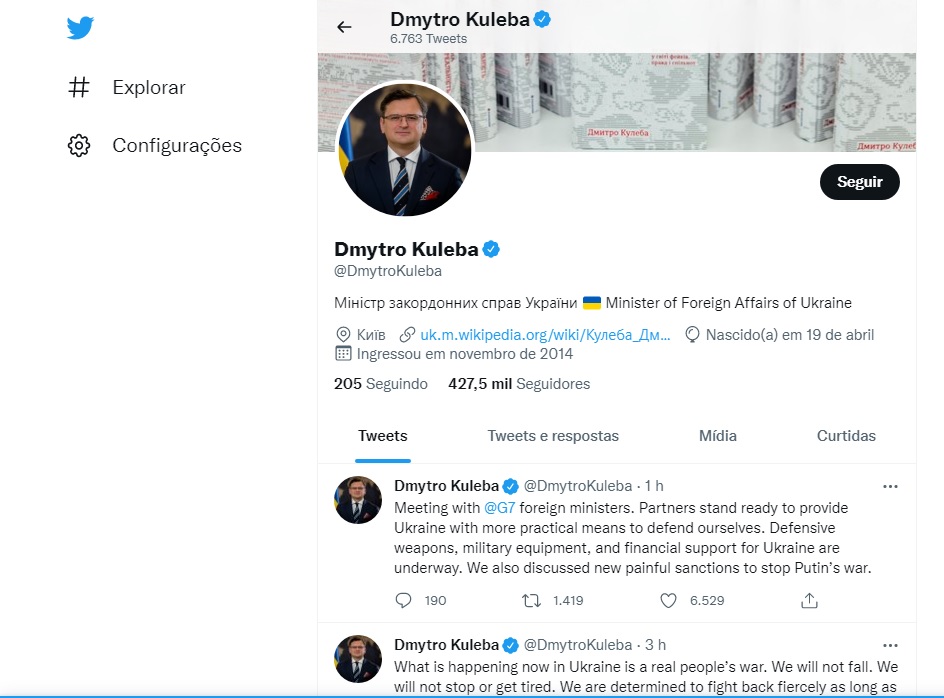Switch to Tweets e respostas tab

click(553, 436)
